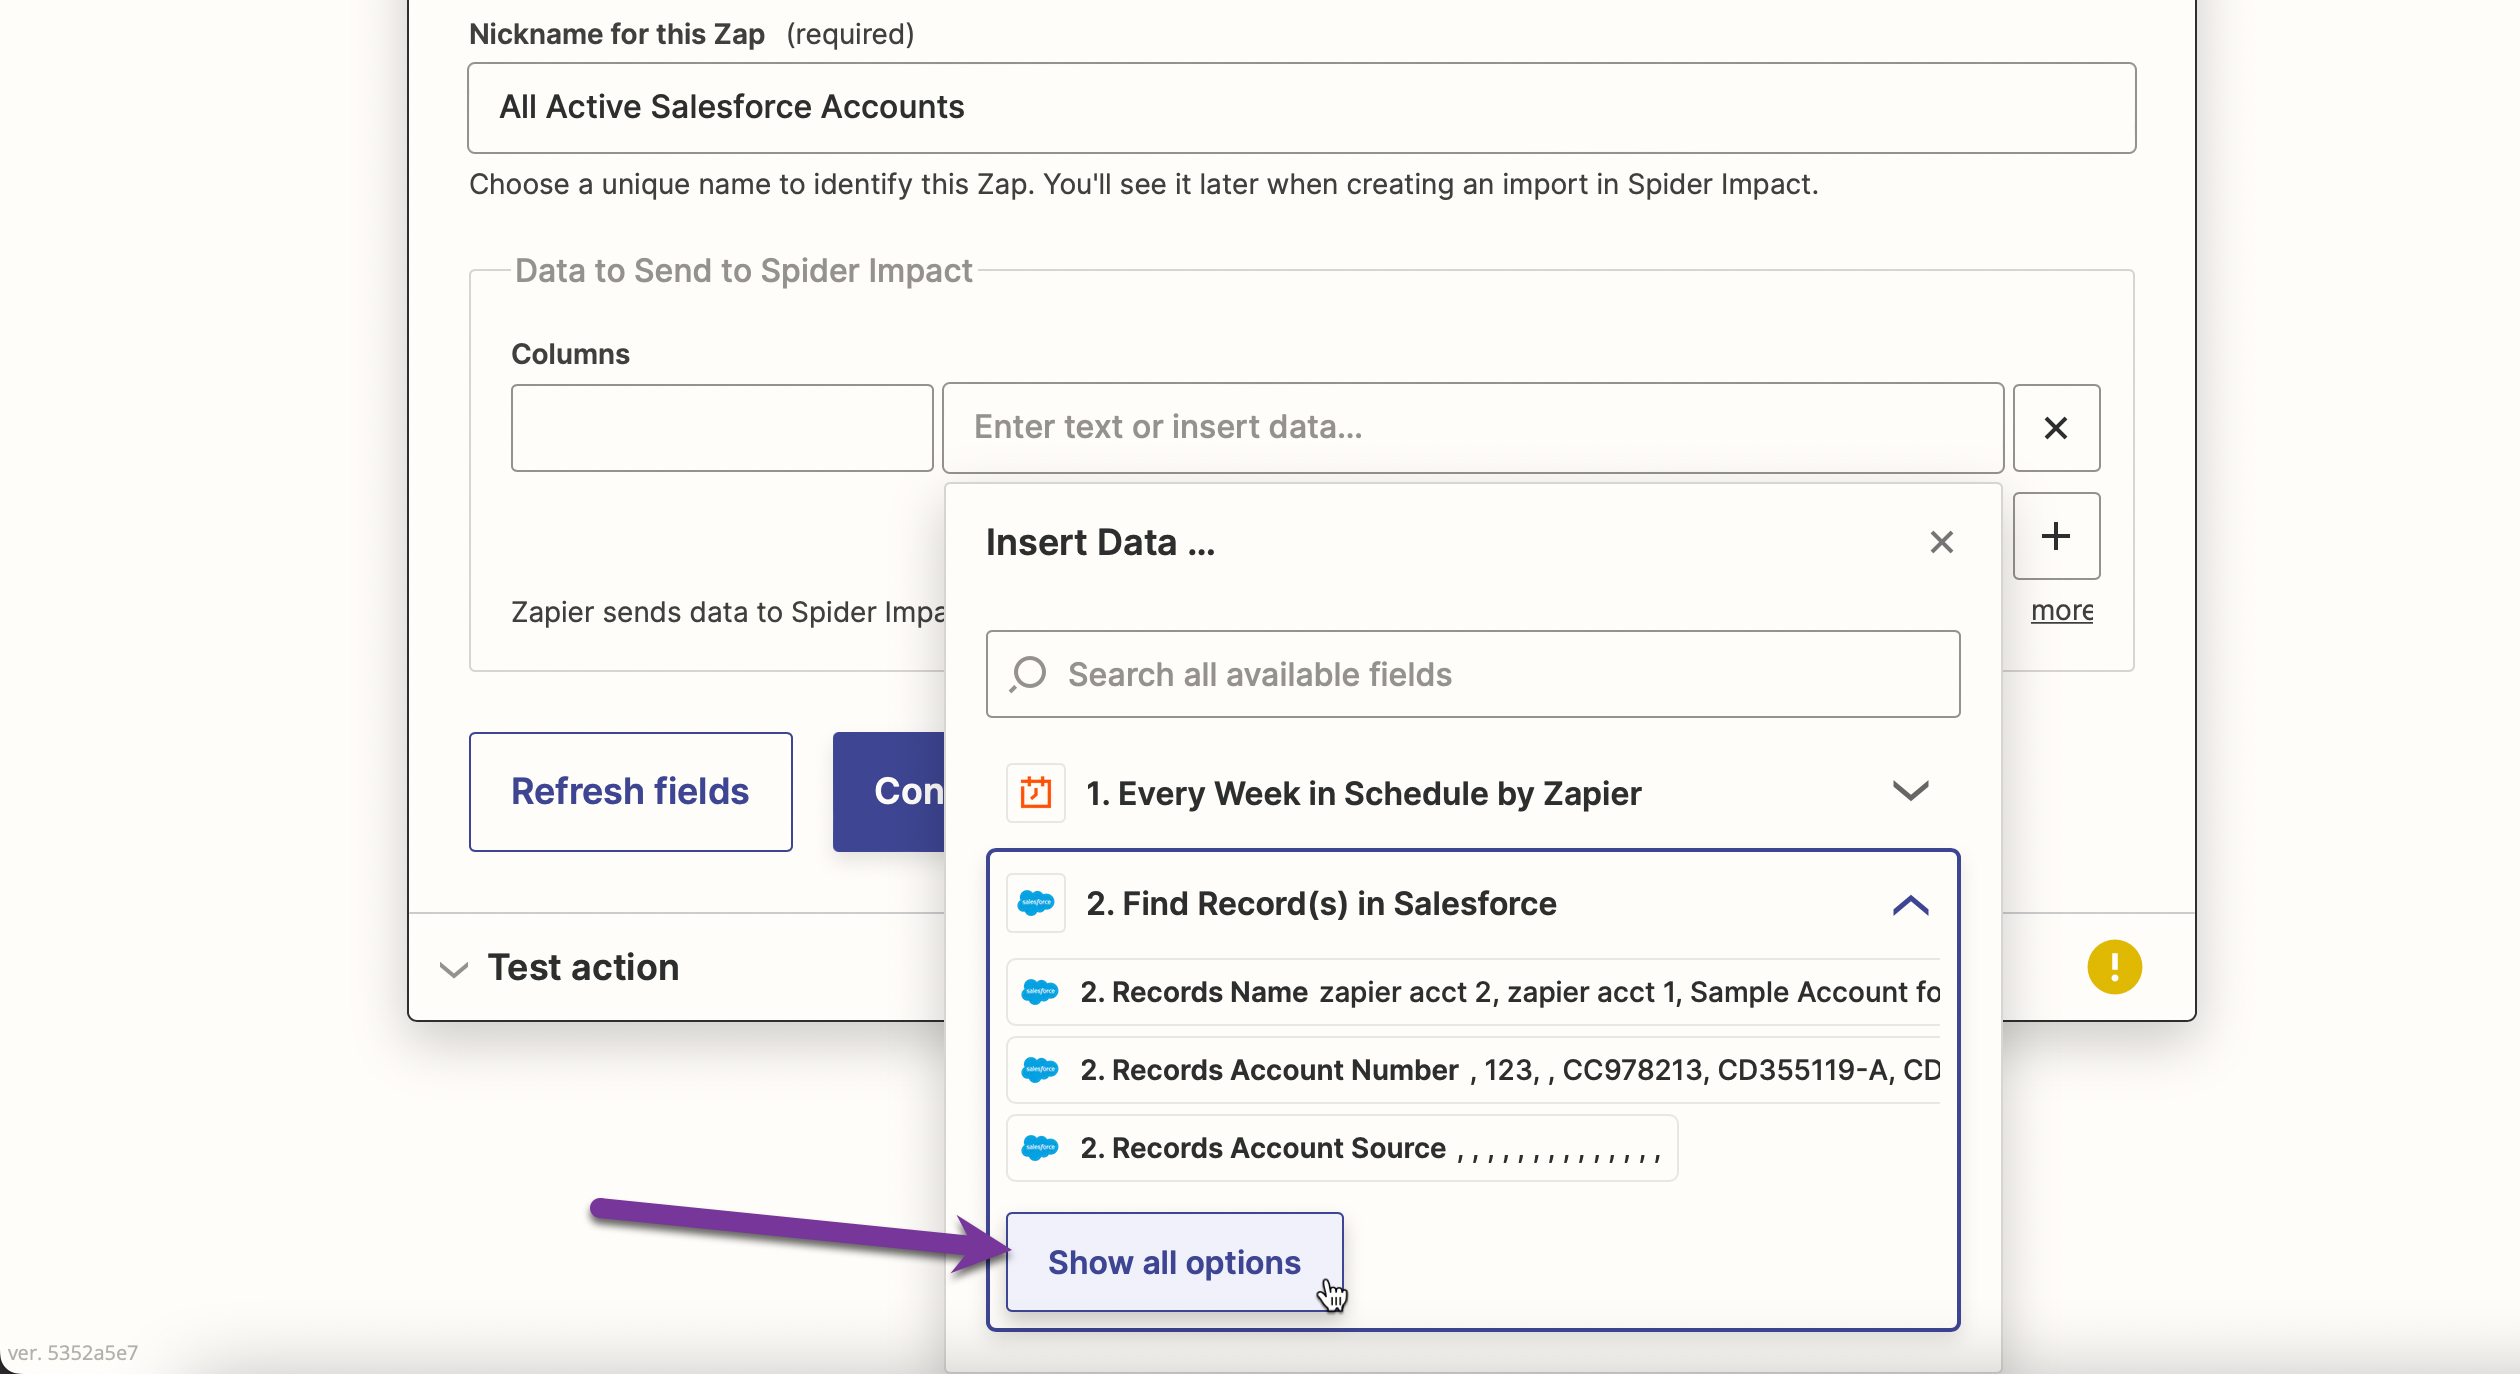Screen dimensions: 2520x1374
Task: Click the Nickname for this Zap field
Action: click(x=1301, y=107)
